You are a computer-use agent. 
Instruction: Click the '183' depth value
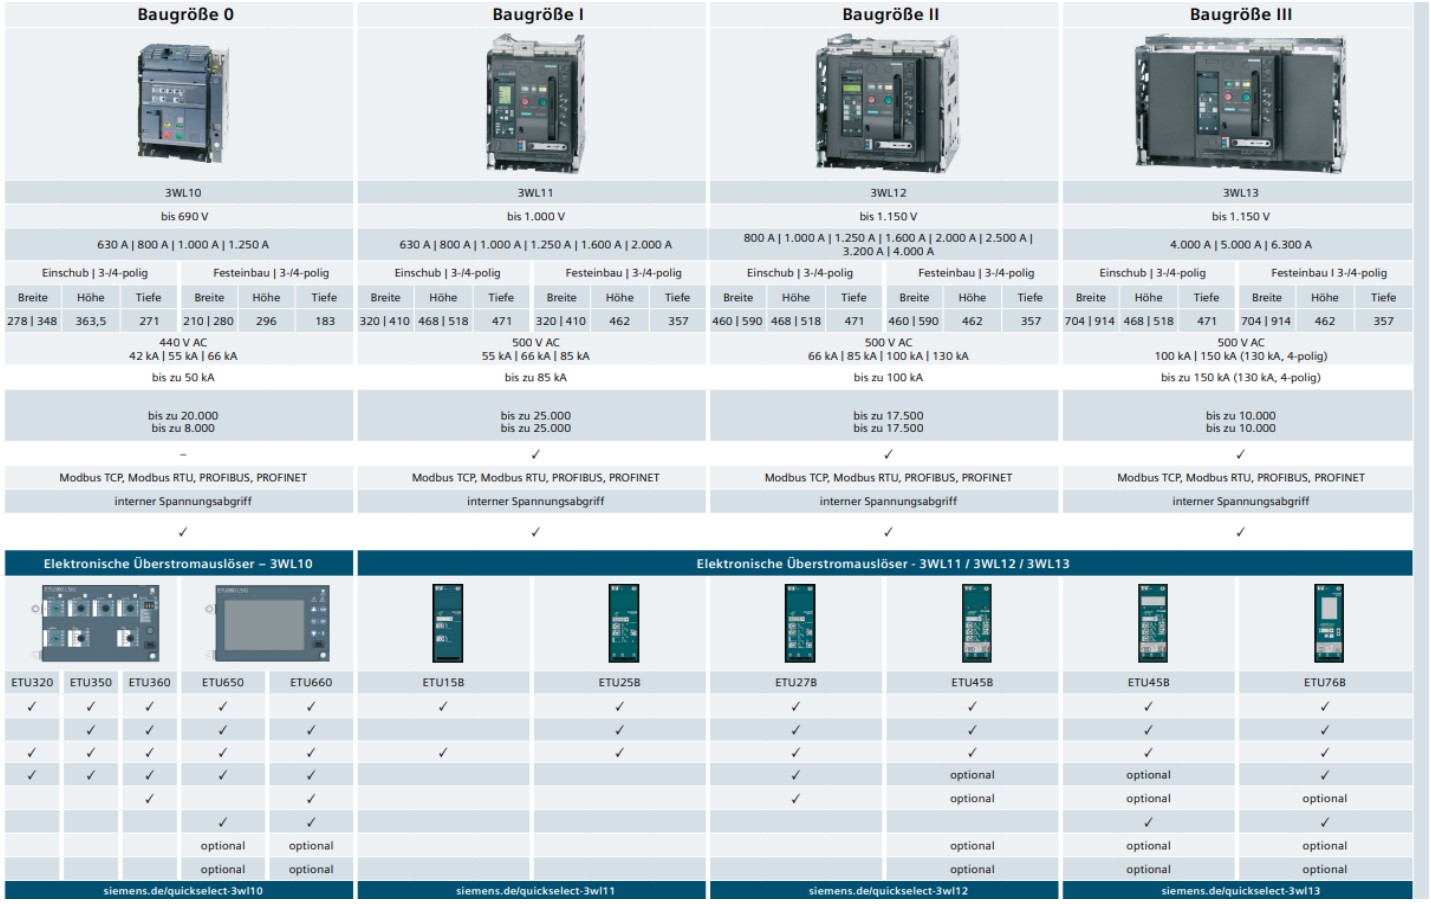(325, 321)
